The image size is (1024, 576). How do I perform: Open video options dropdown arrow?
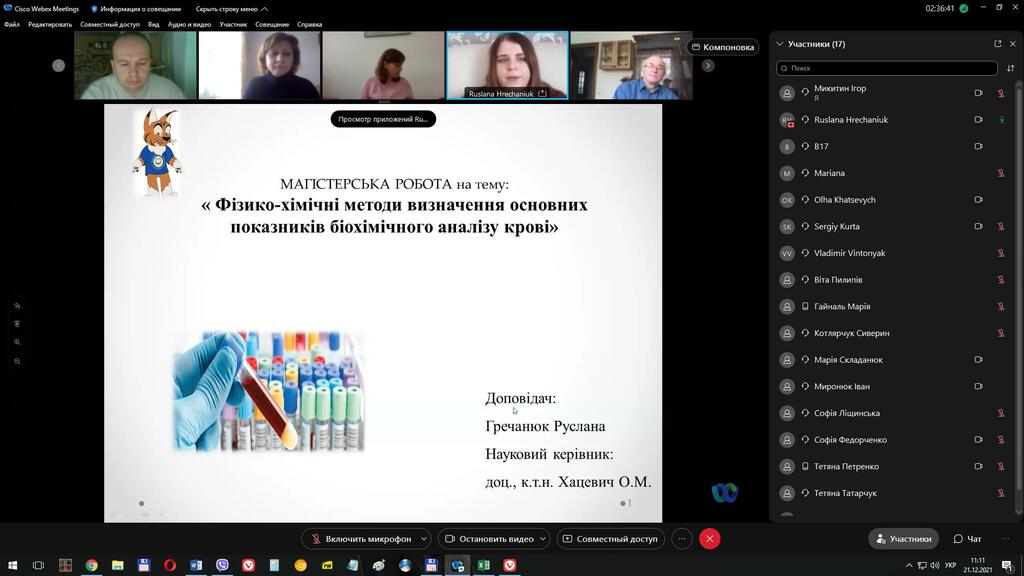point(543,539)
